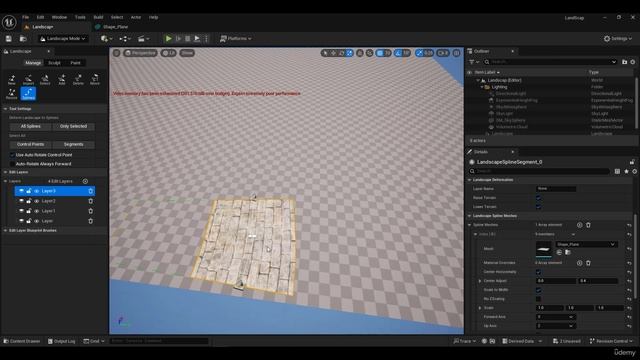This screenshot has height=360, width=640.
Task: Toggle the favorites star in Details panel
Action: pyautogui.click(x=626, y=171)
